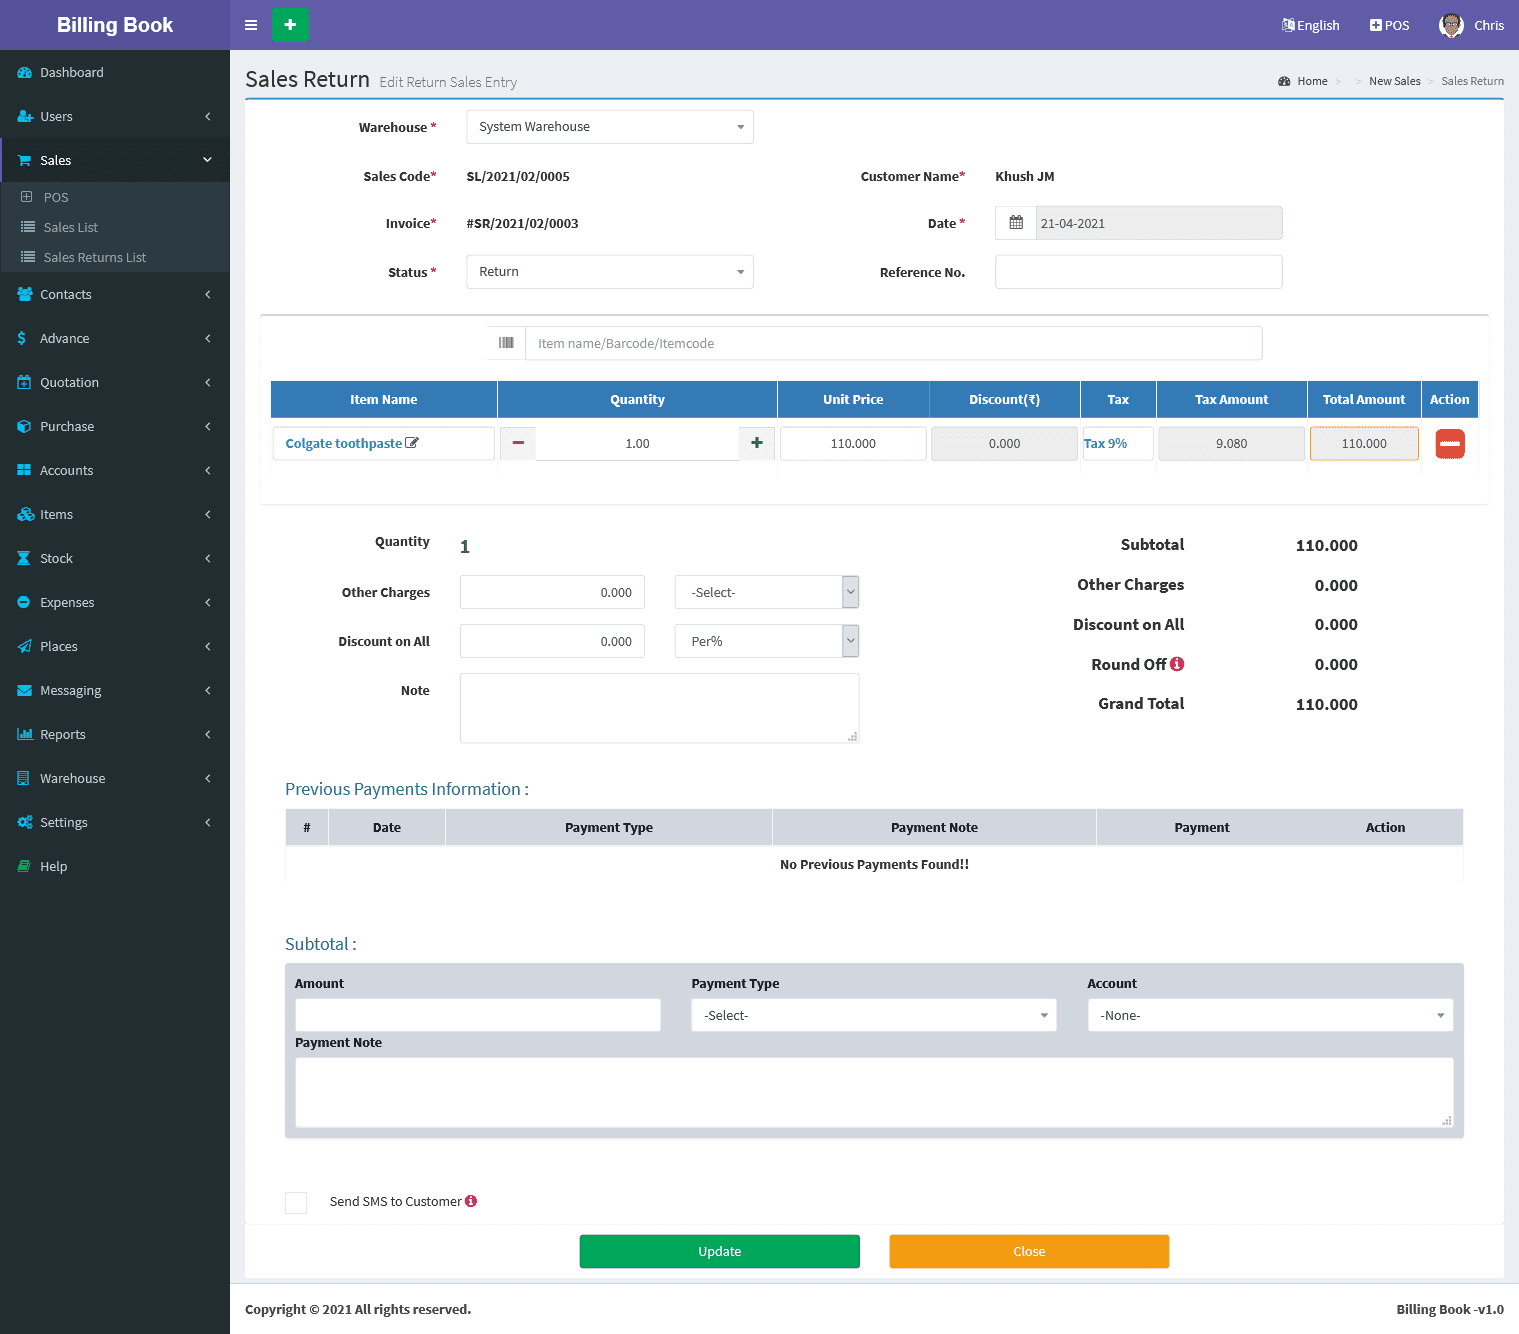Open the Payment Type select dropdown
Viewport: 1519px width, 1334px height.
pos(873,1015)
